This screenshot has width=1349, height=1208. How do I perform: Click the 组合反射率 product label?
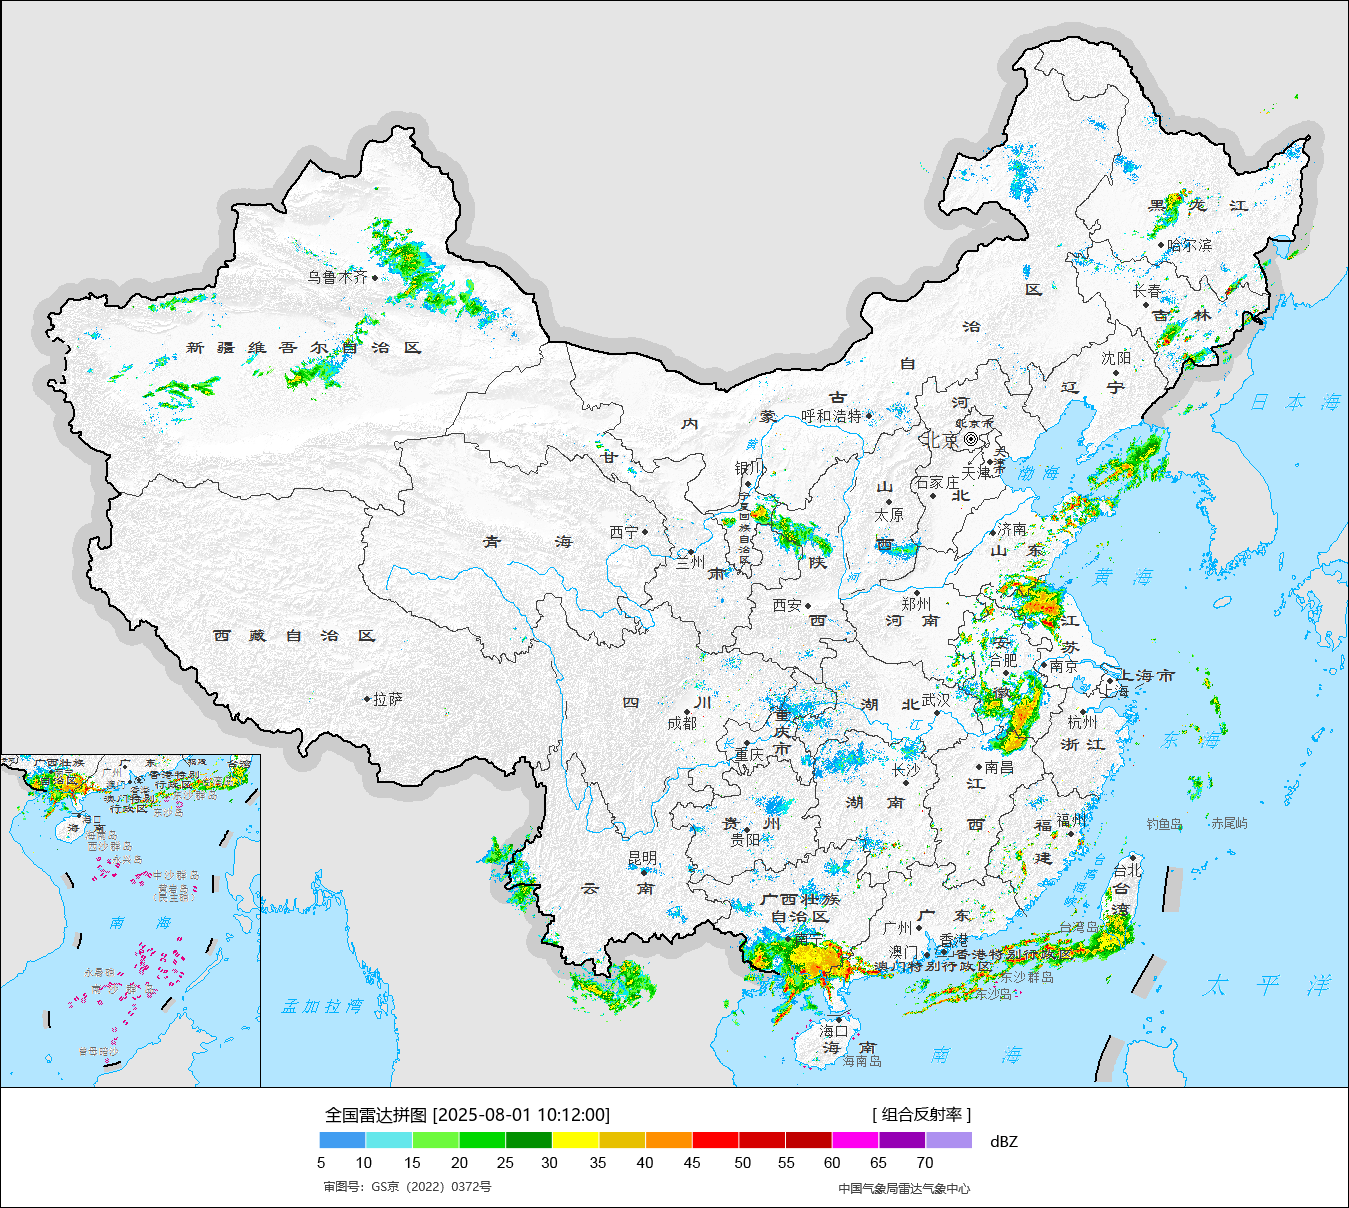[x=921, y=1114]
